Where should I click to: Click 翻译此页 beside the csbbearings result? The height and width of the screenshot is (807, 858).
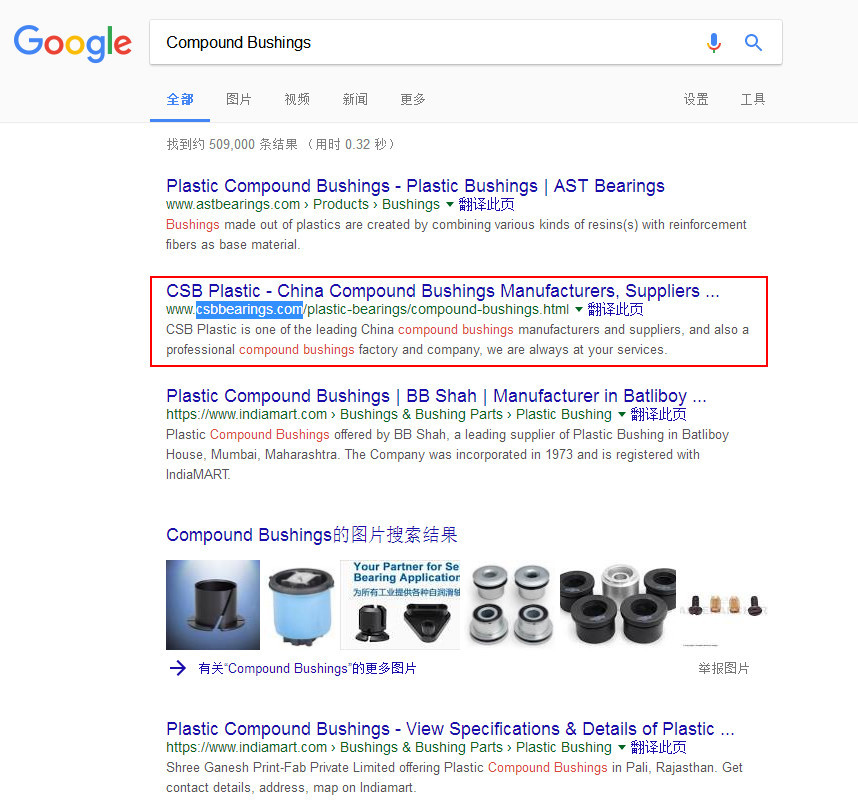615,310
